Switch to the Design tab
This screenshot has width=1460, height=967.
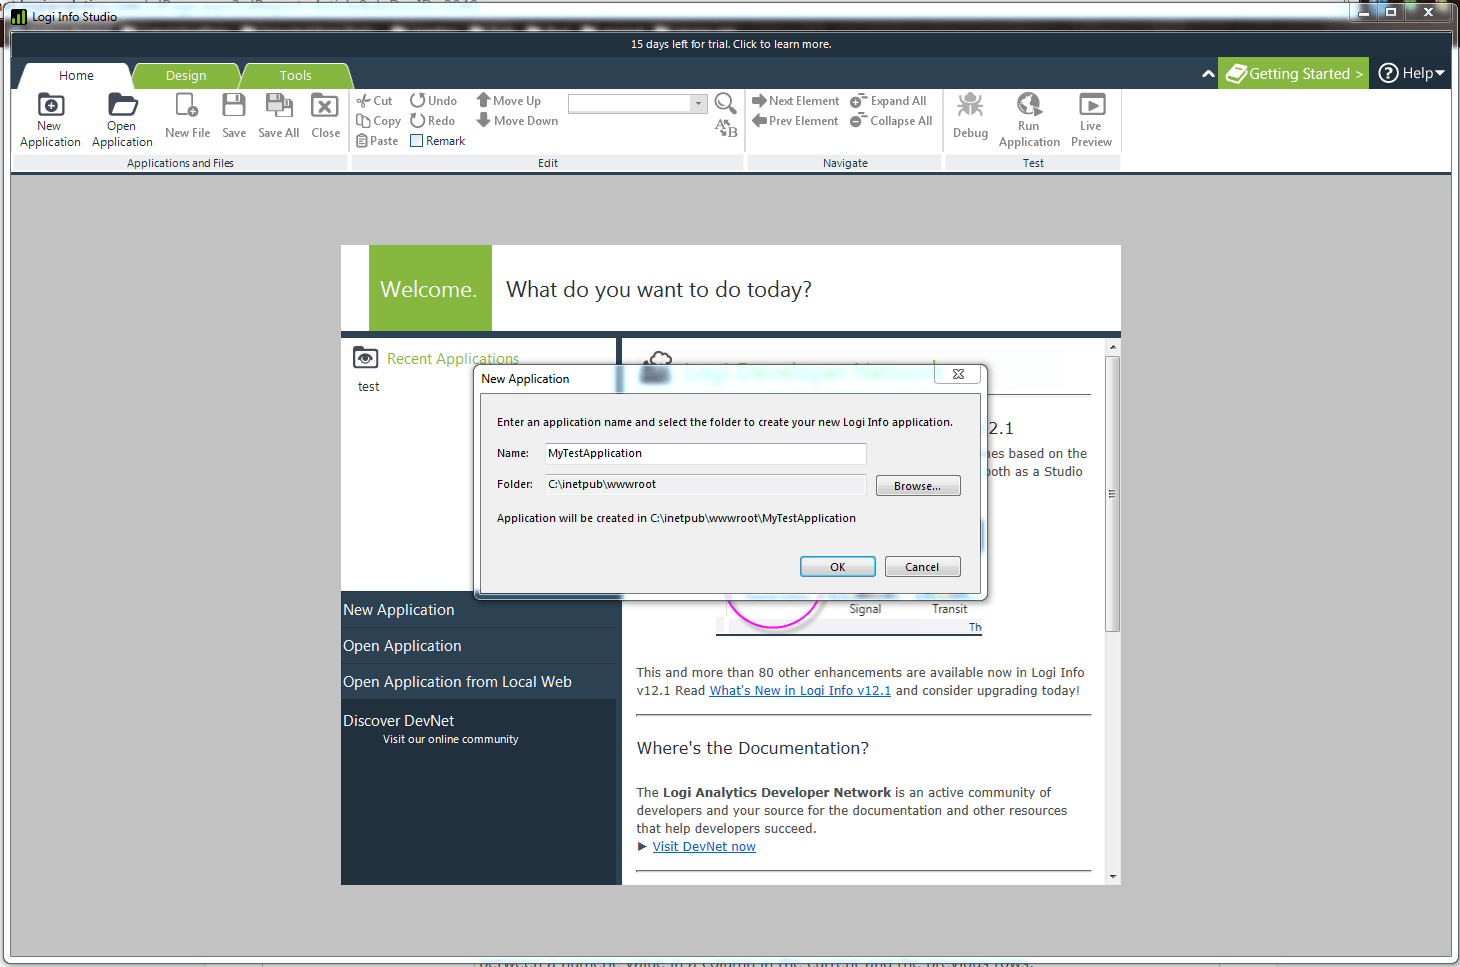pos(186,76)
